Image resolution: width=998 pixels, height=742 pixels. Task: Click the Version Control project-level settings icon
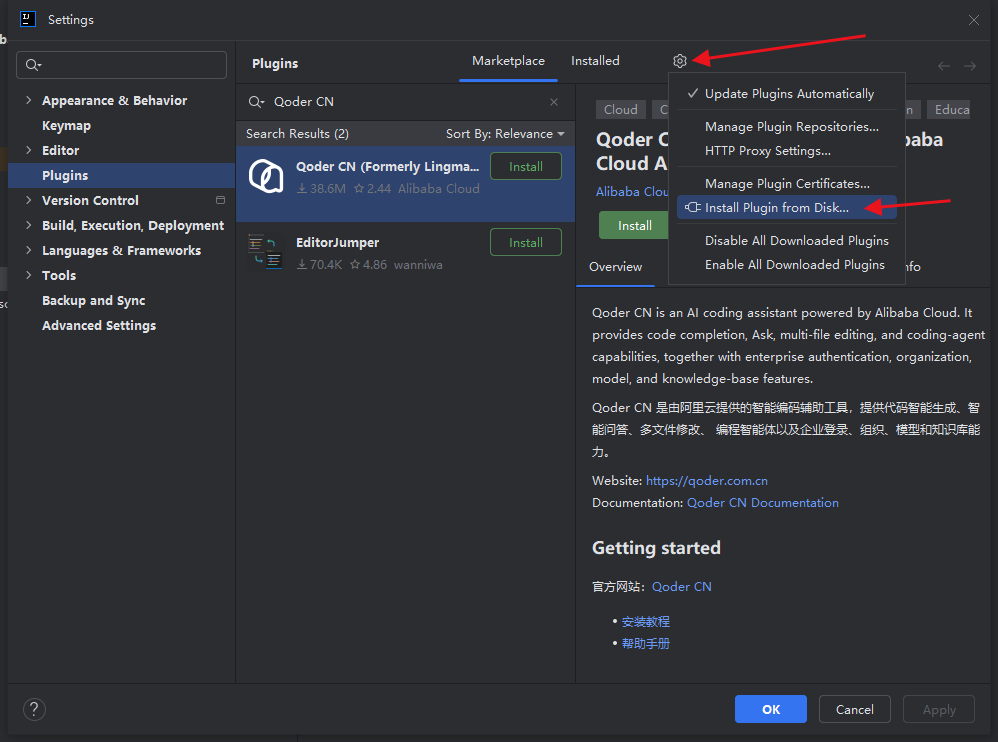click(220, 200)
